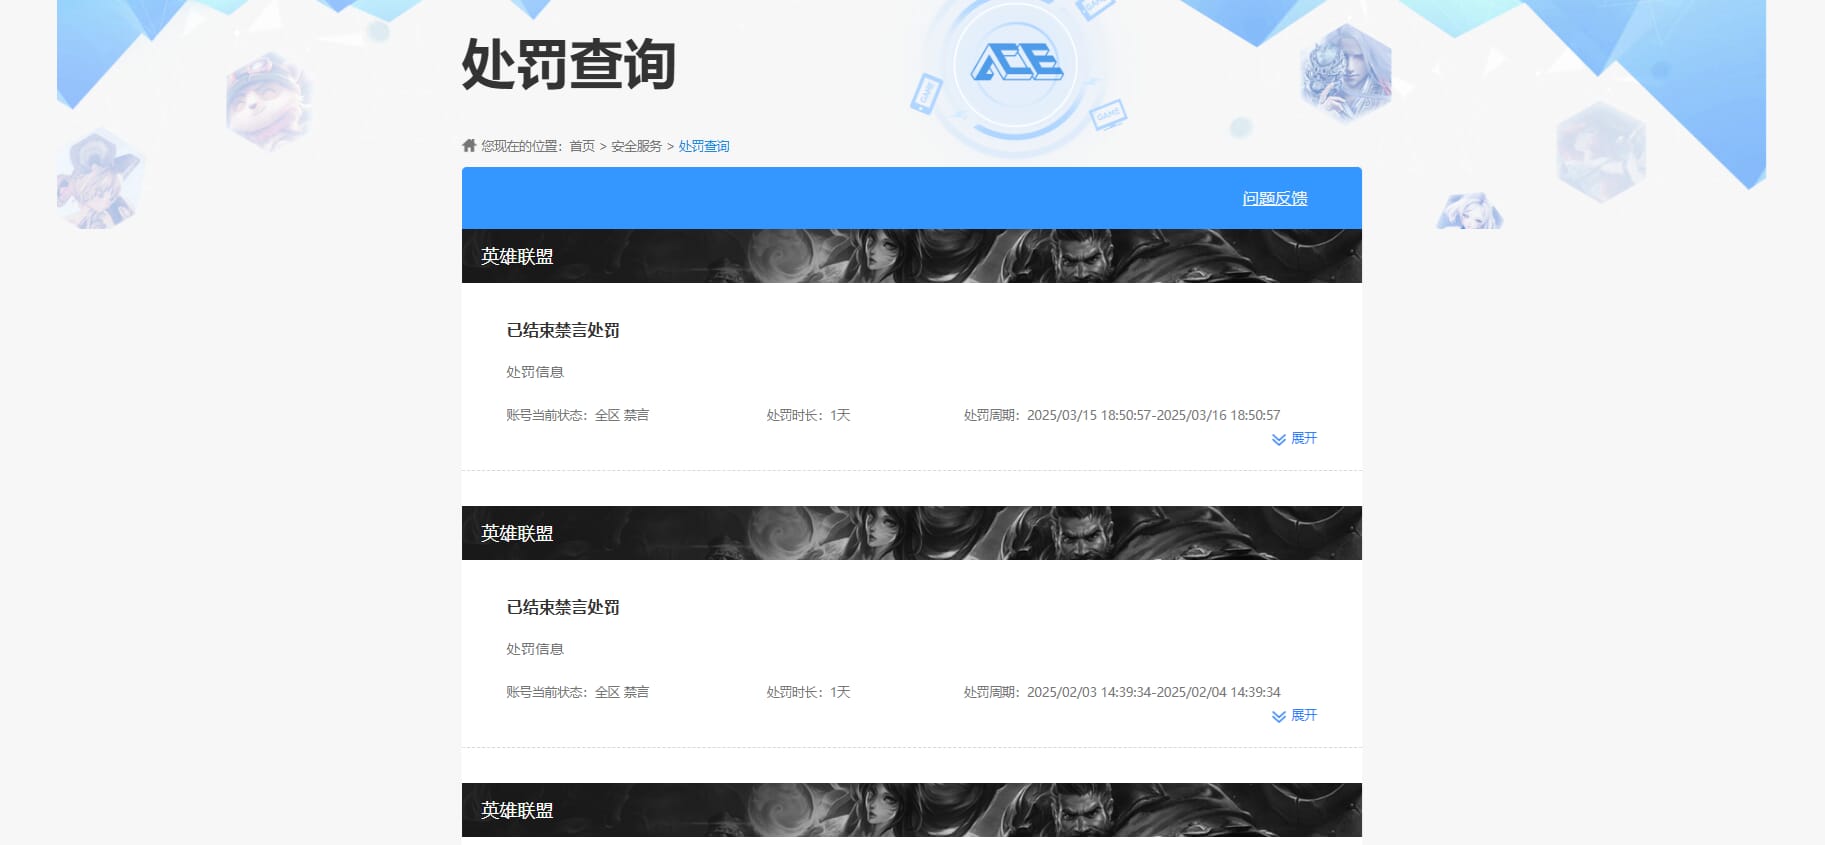This screenshot has width=1825, height=845.
Task: Click 处罚时长: 1天 in the 2025/03/15 record
Action: [x=808, y=415]
